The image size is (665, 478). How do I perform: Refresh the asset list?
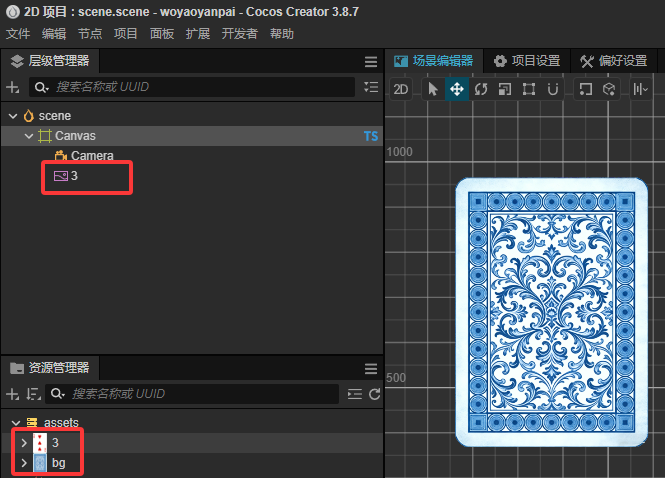click(x=374, y=394)
